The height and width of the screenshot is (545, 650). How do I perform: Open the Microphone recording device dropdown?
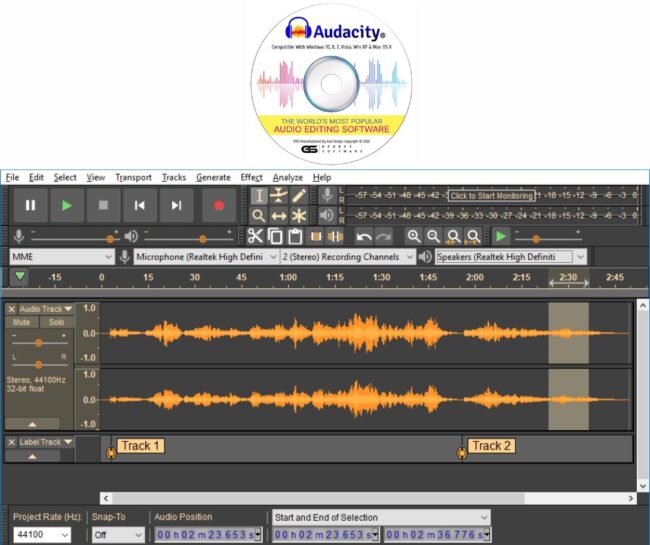(x=206, y=257)
